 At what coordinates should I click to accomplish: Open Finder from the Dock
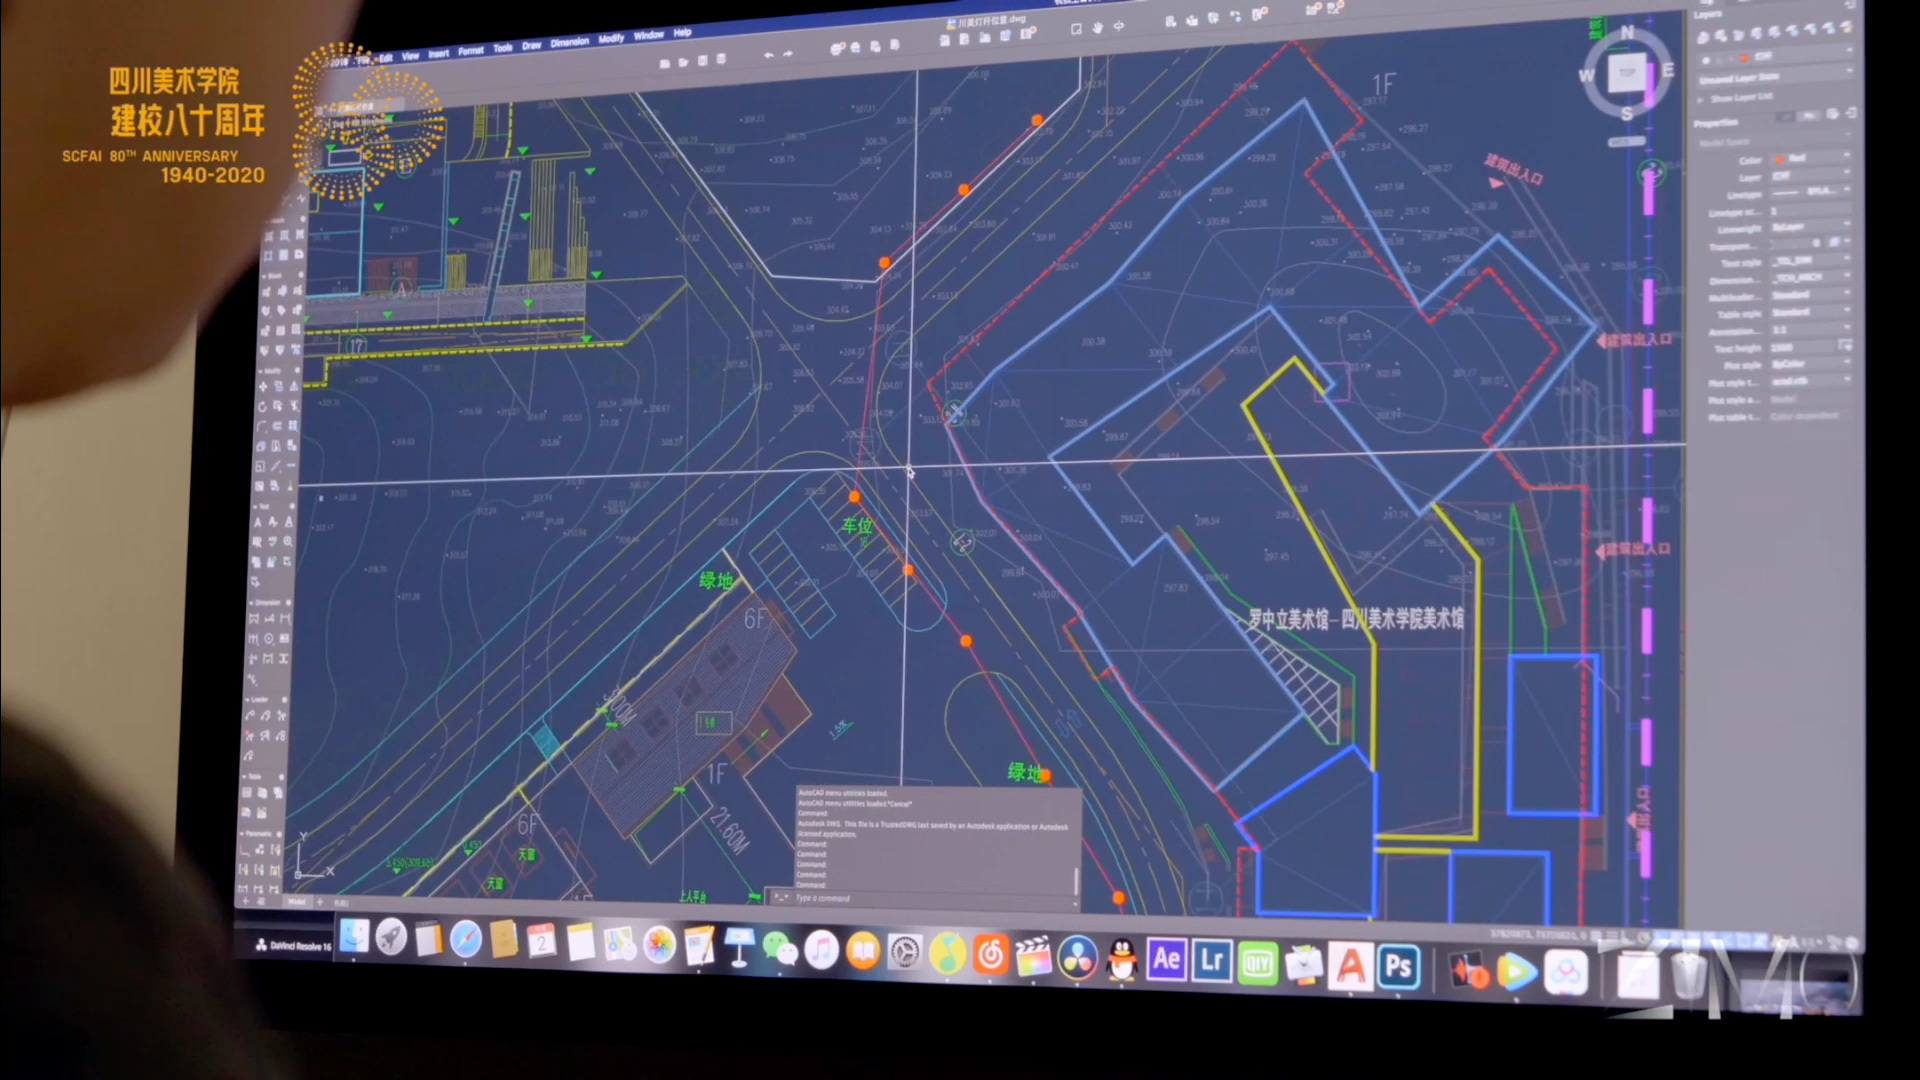coord(354,935)
